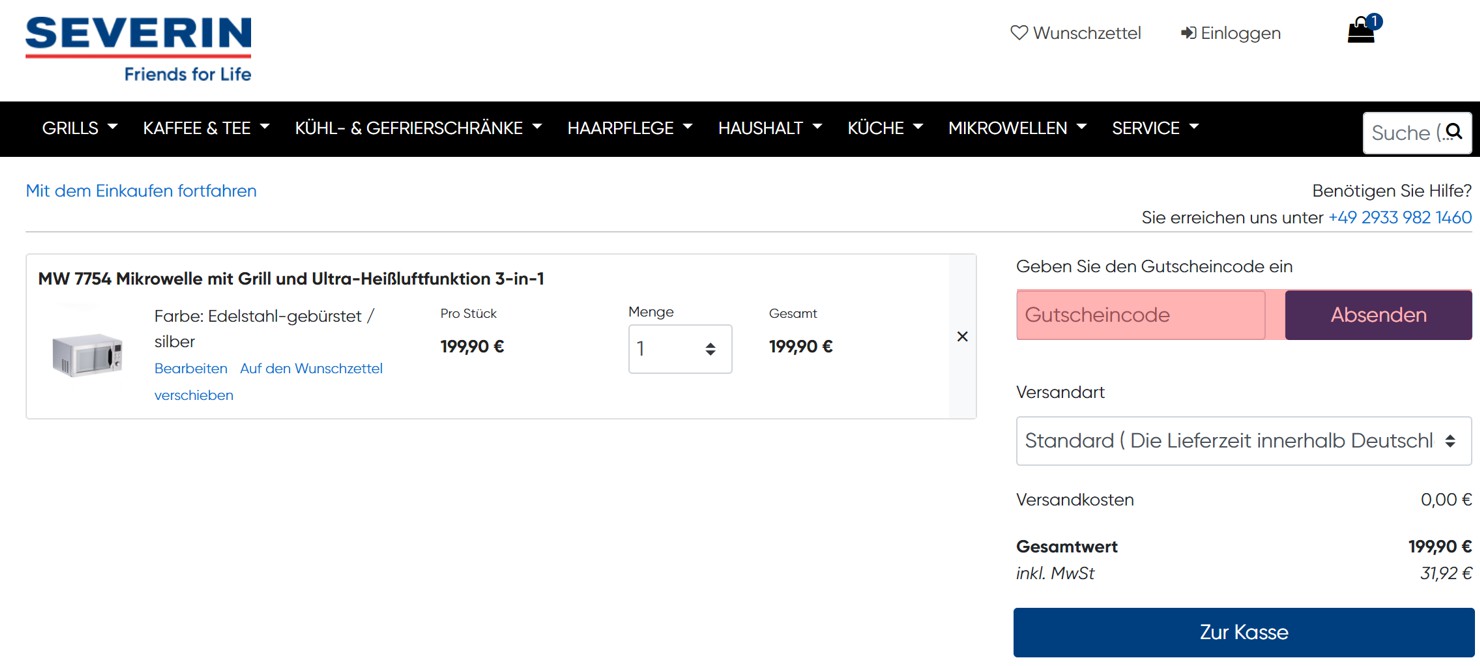Click the Einloggen text link
The width and height of the screenshot is (1480, 666).
(1241, 33)
